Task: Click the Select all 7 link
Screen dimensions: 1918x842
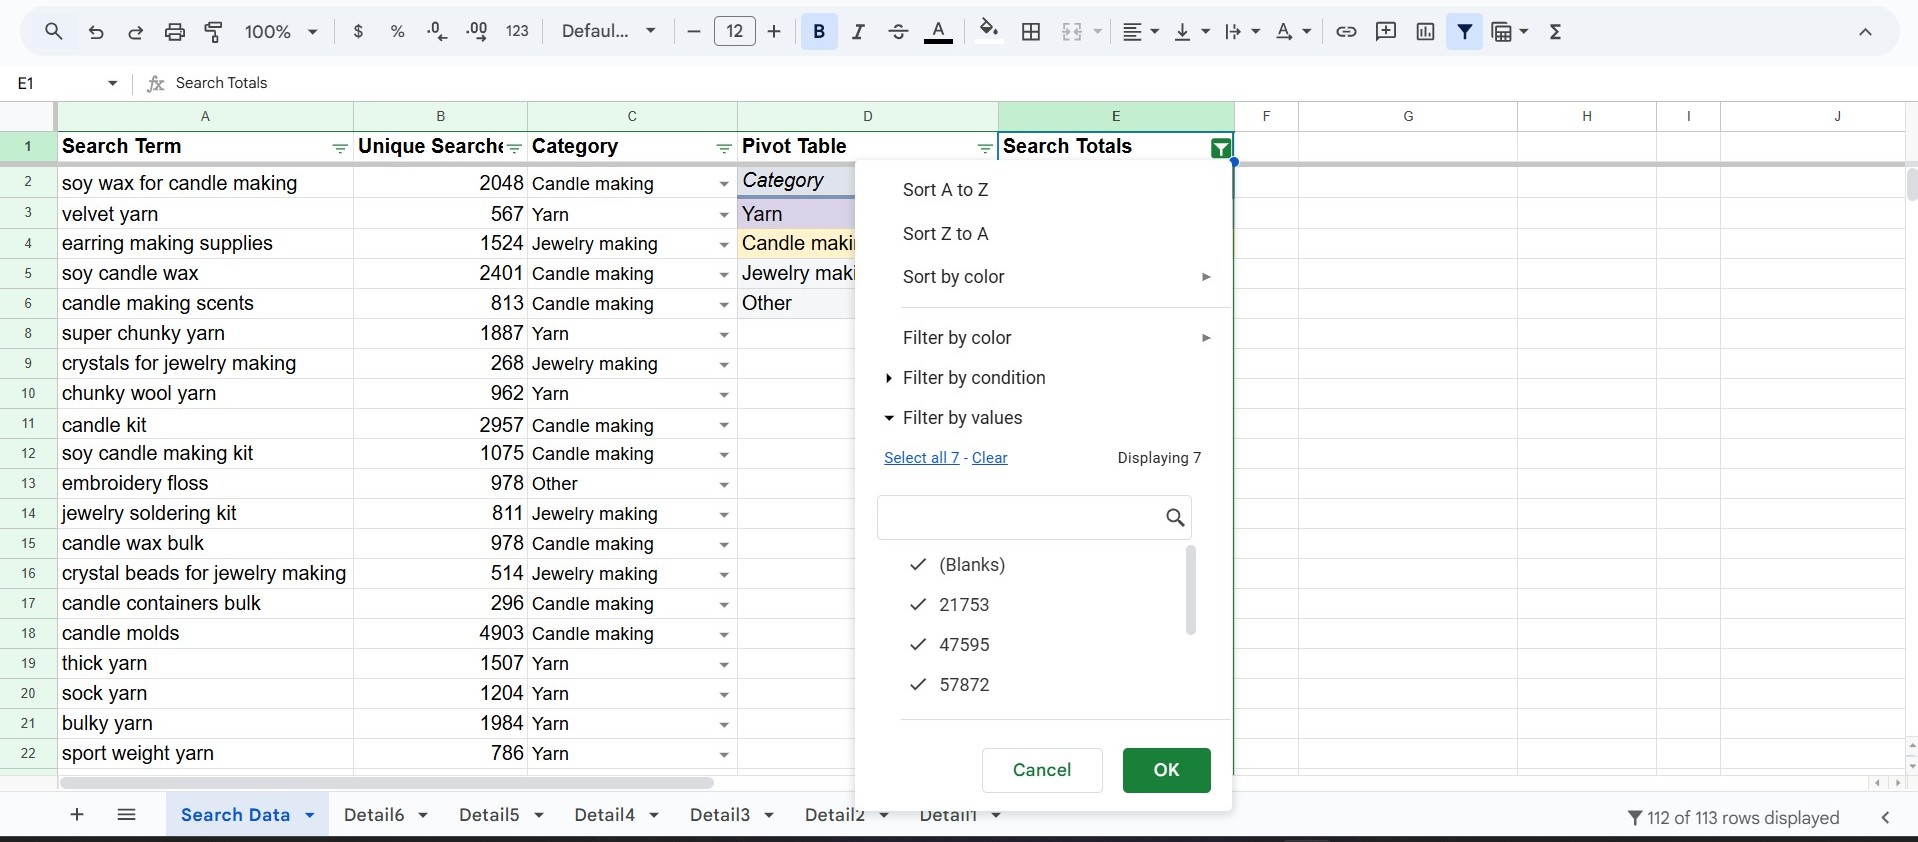Action: 921,458
